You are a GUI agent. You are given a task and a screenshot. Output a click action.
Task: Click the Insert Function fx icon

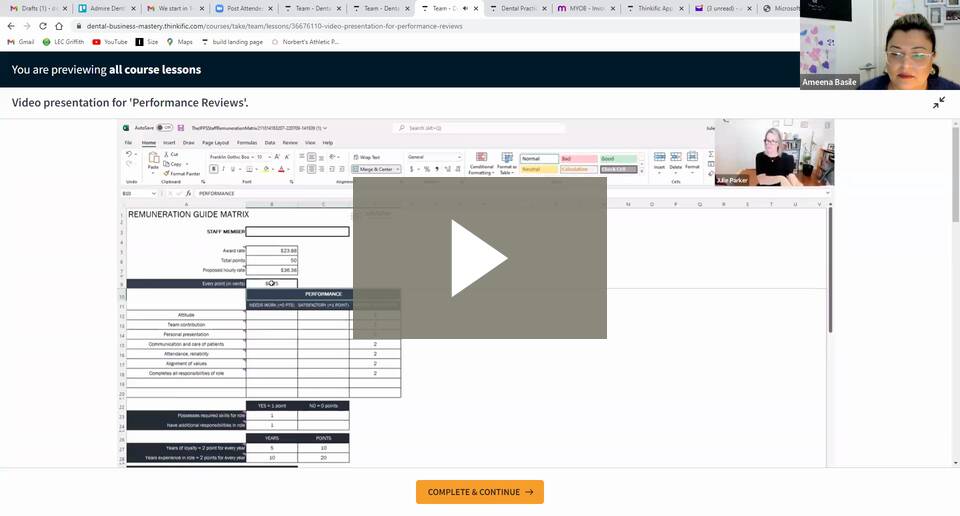click(x=188, y=193)
